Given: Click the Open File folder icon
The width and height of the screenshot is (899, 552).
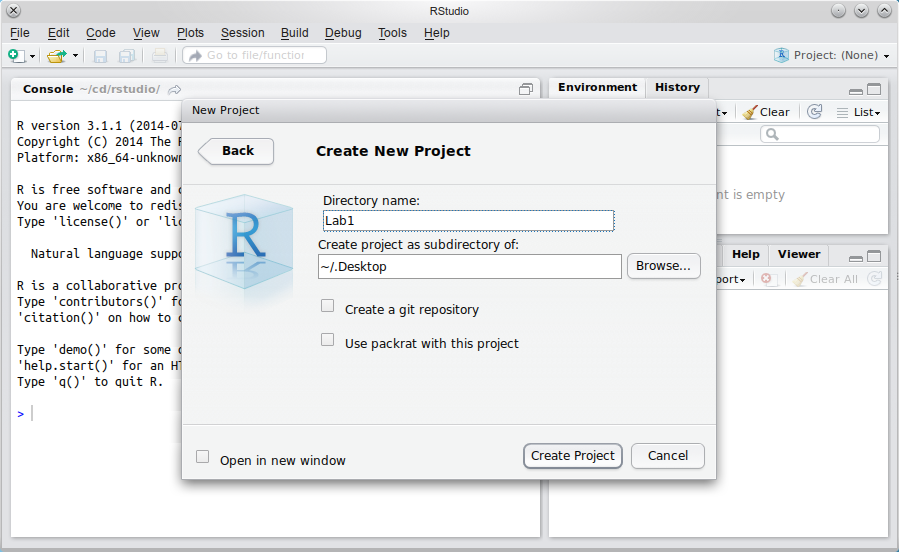Looking at the screenshot, I should [57, 56].
